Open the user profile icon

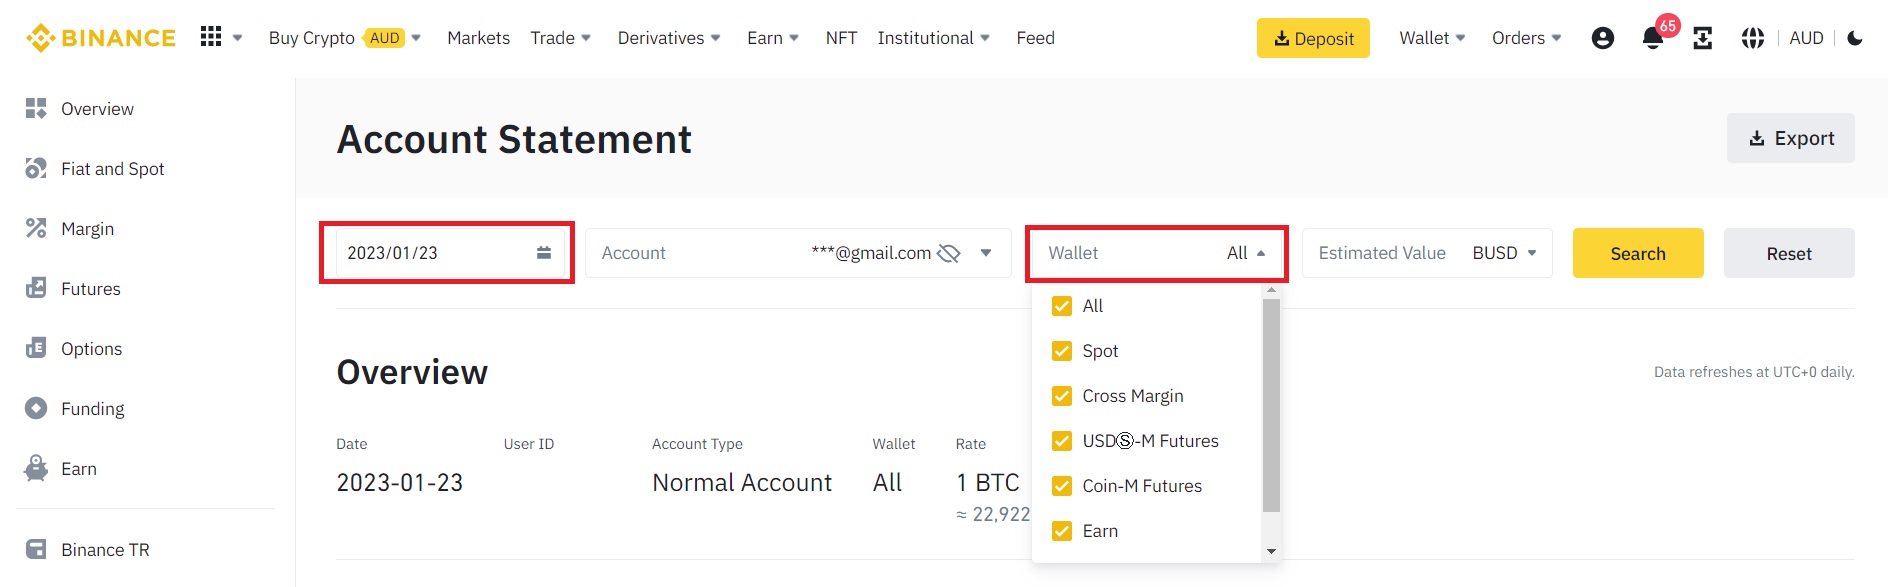pyautogui.click(x=1602, y=38)
